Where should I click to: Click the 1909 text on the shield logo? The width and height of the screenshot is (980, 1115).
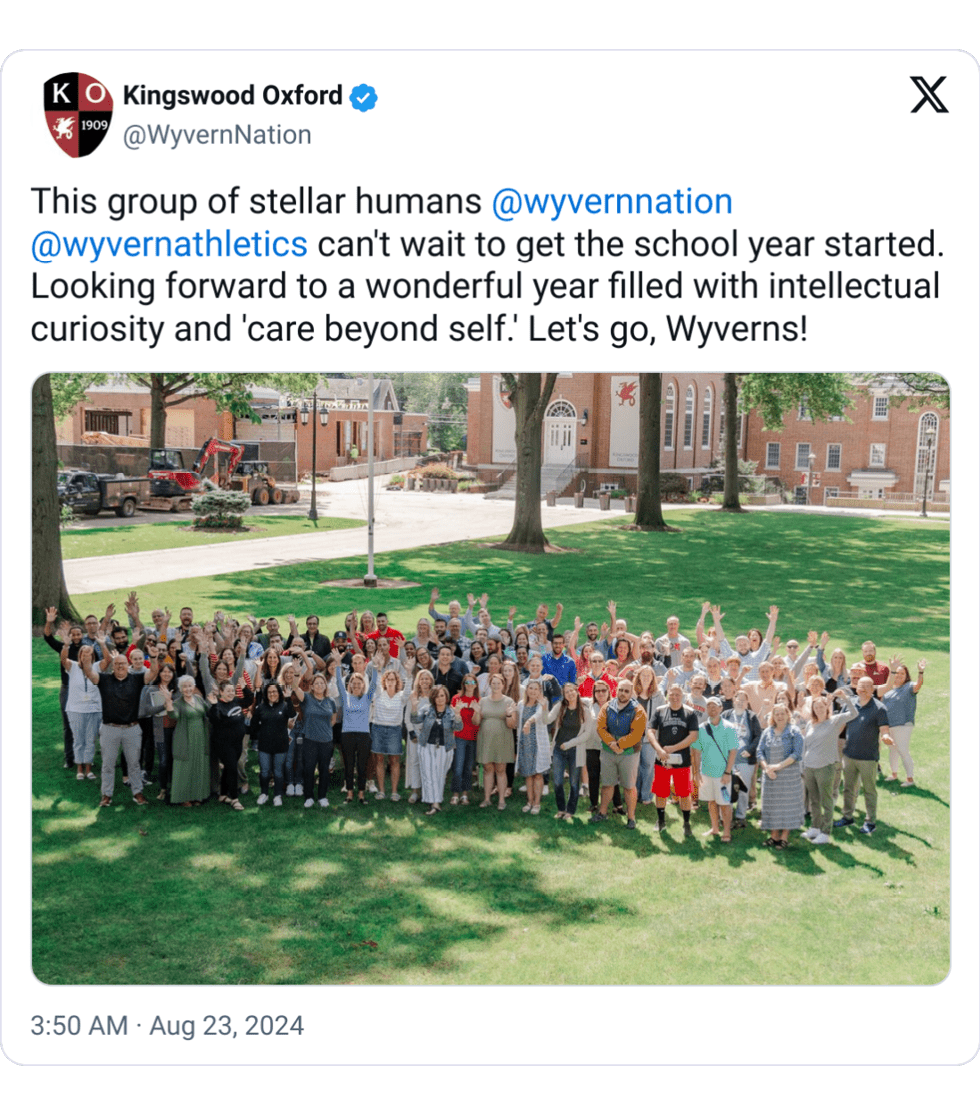click(93, 125)
